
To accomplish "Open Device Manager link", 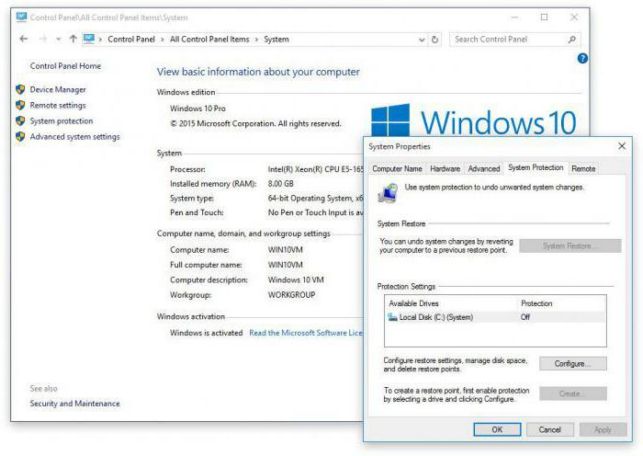I will coord(58,89).
